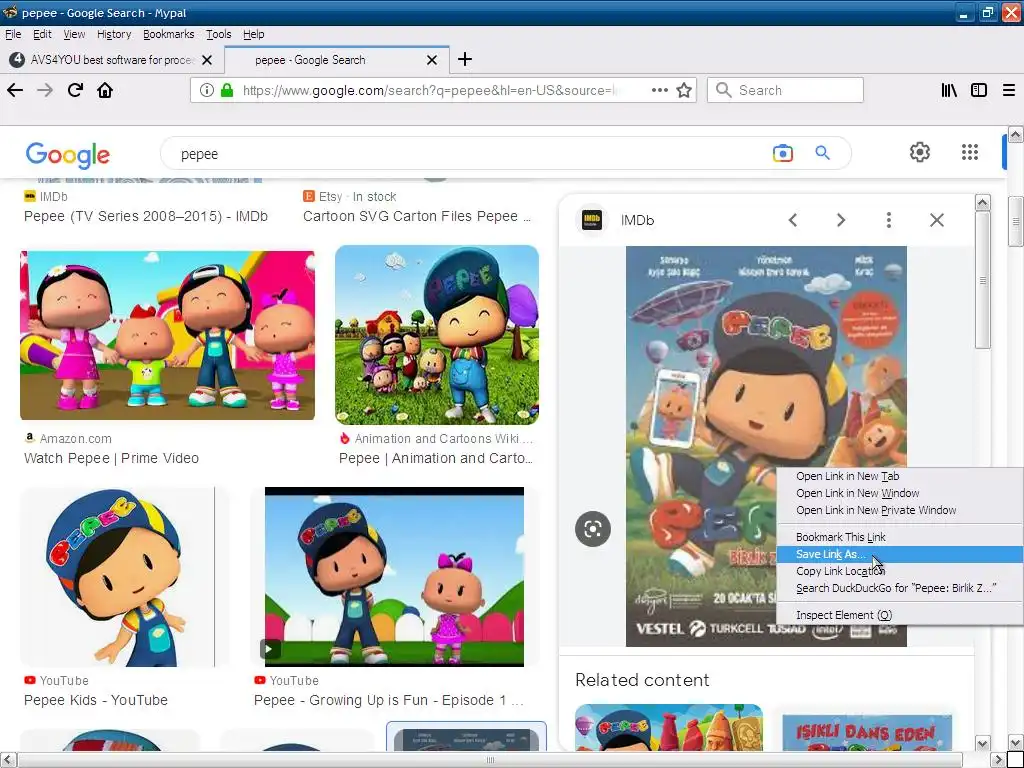Open the Bookmarks menu
The image size is (1024, 768).
[168, 34]
